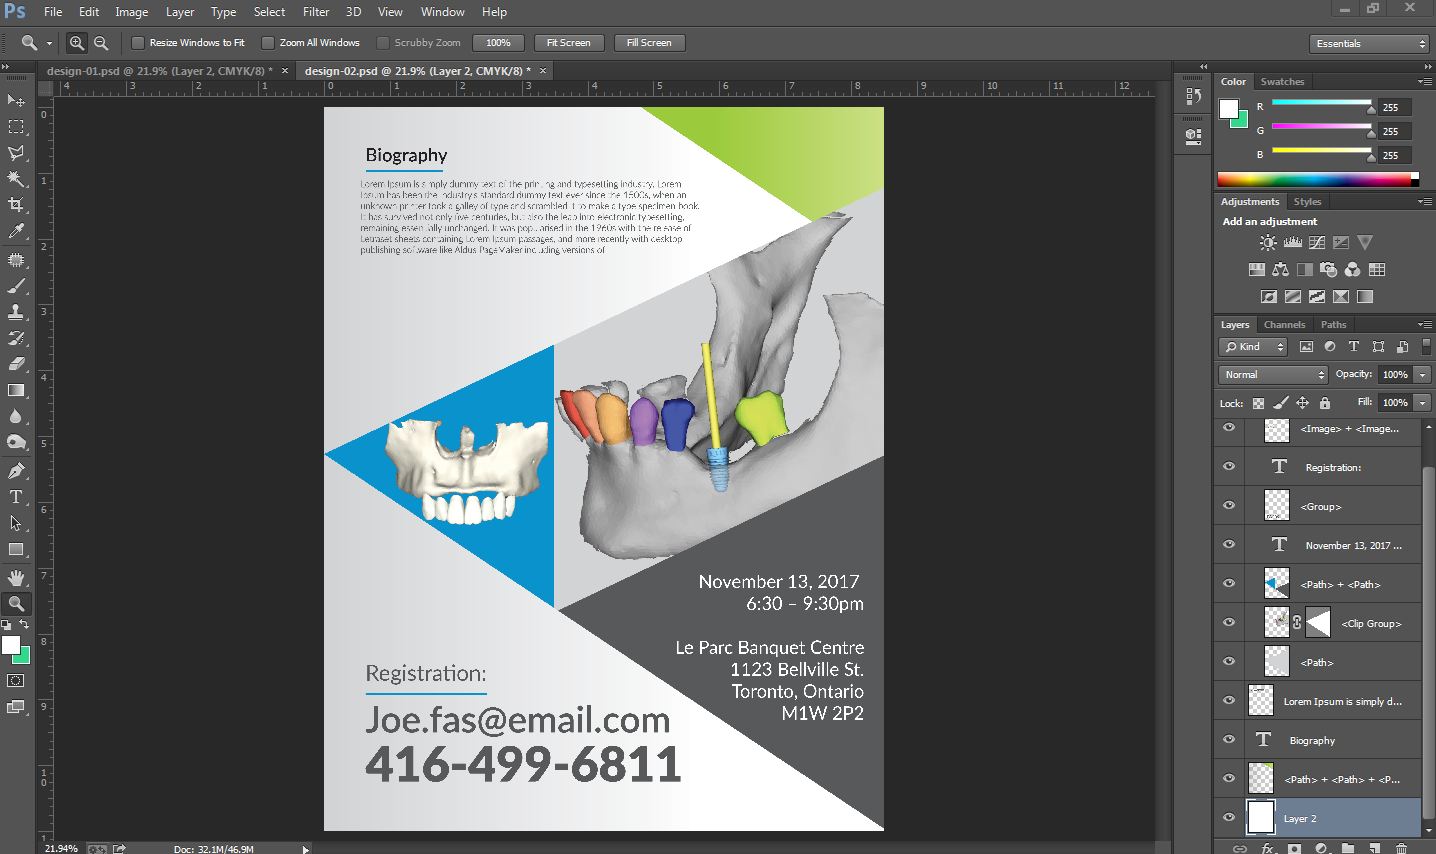Select the Magic Wand tool

(16, 179)
